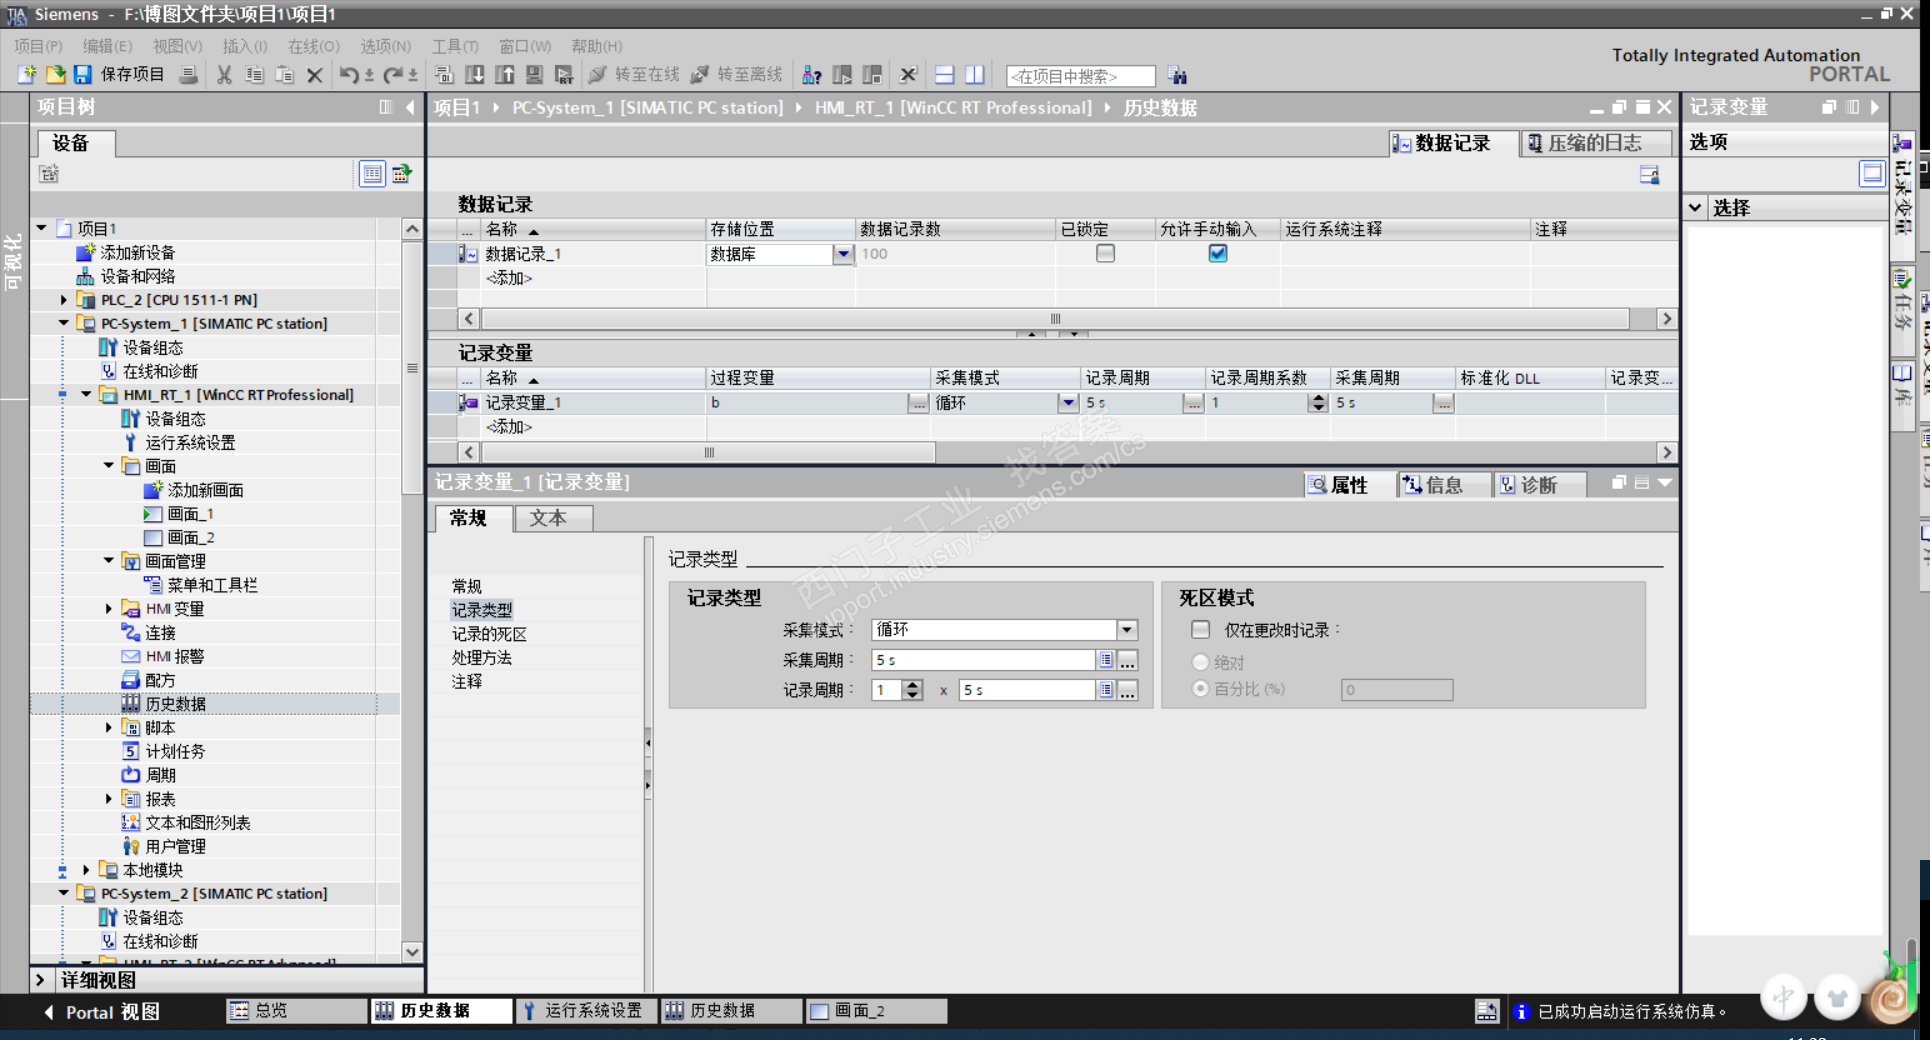Undo the last action
Viewport: 1930px width, 1040px height.
349,75
